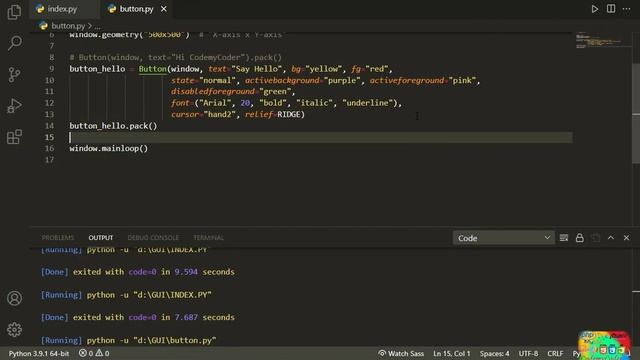
Task: Open the Run and Debug view
Action: 14,106
